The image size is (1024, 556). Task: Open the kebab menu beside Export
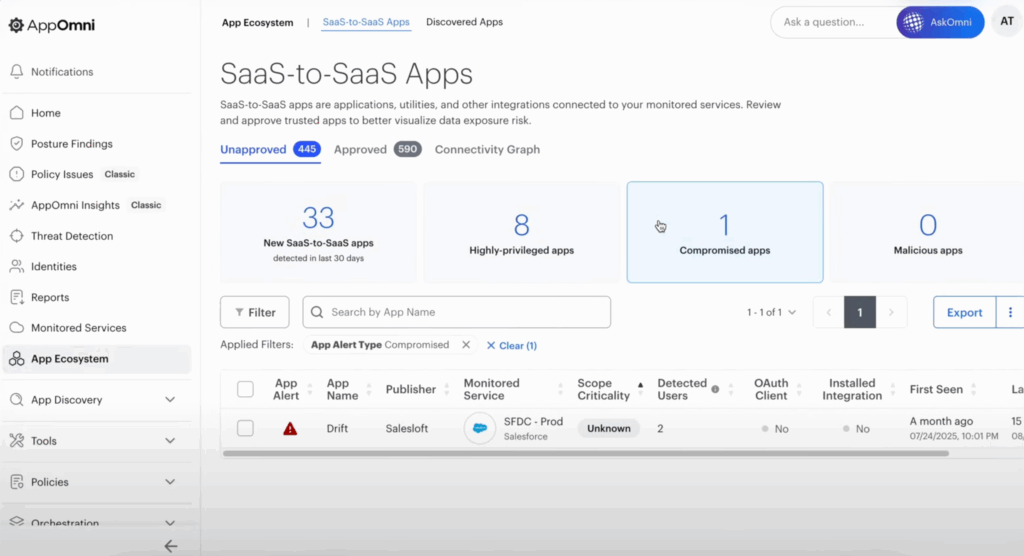[1010, 312]
